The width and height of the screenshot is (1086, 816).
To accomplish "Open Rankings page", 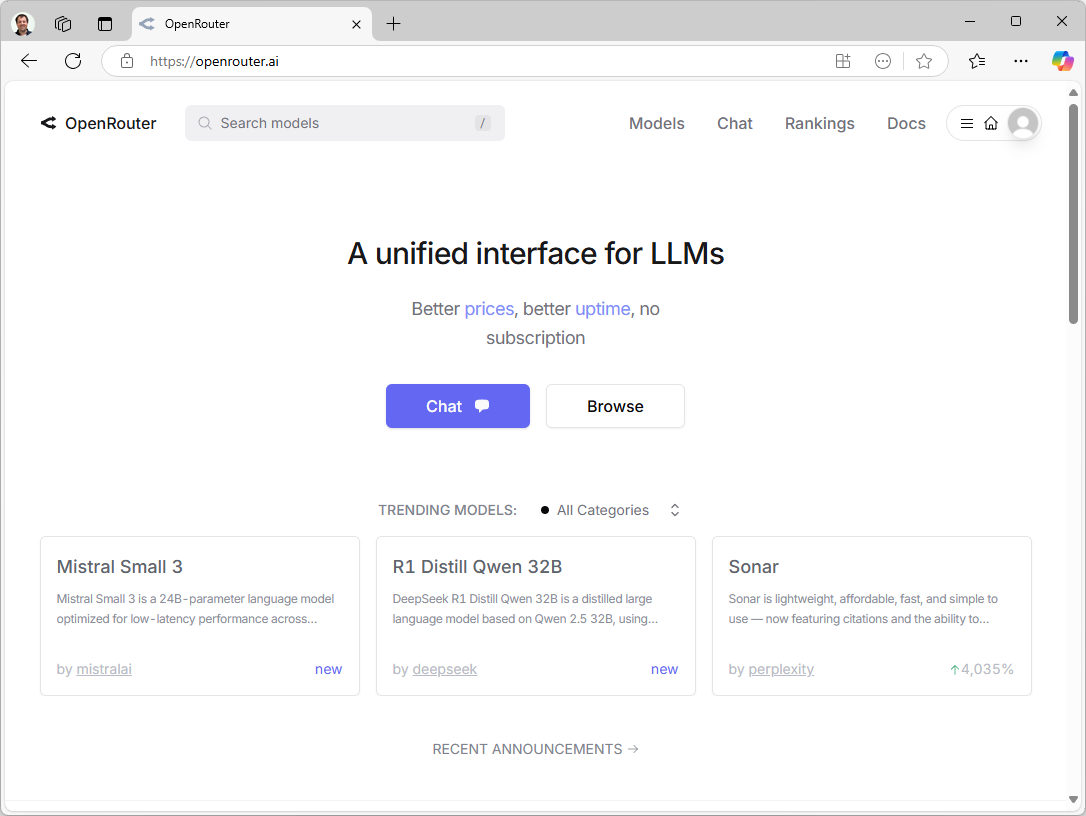I will click(819, 123).
